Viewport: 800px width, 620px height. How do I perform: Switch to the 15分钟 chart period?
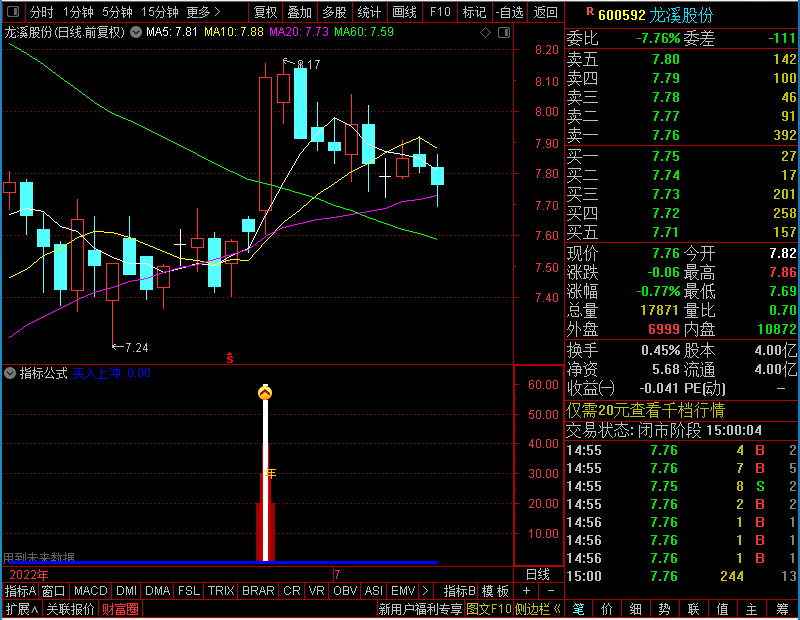click(160, 12)
